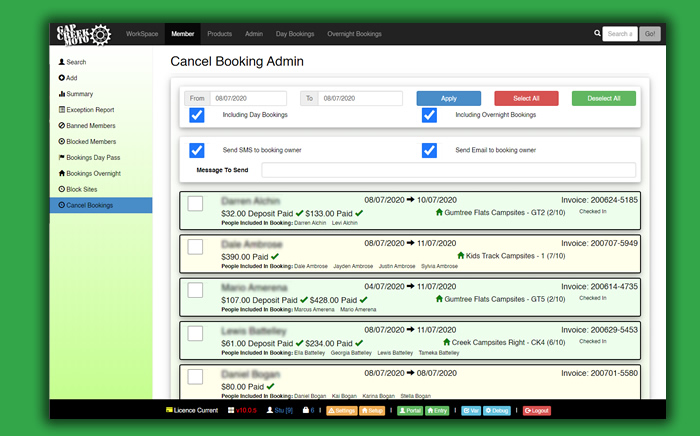
Task: Click the green Entry button
Action: pos(437,411)
